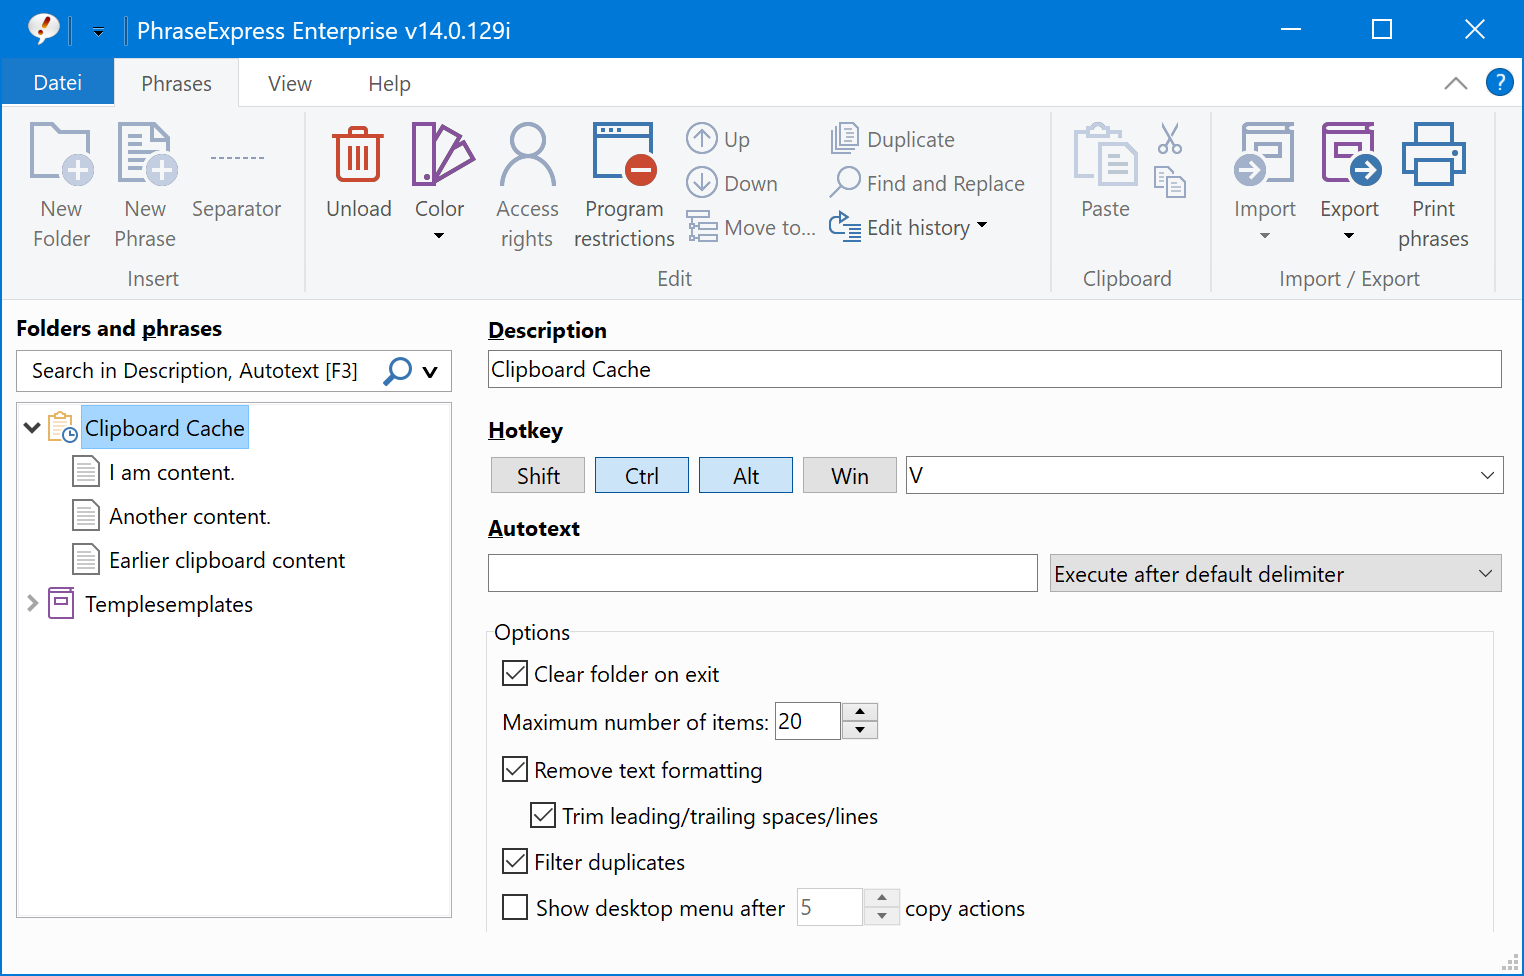Viewport: 1524px width, 976px height.
Task: Uncheck Trim leading/trailing spaces/lines
Action: pos(543,815)
